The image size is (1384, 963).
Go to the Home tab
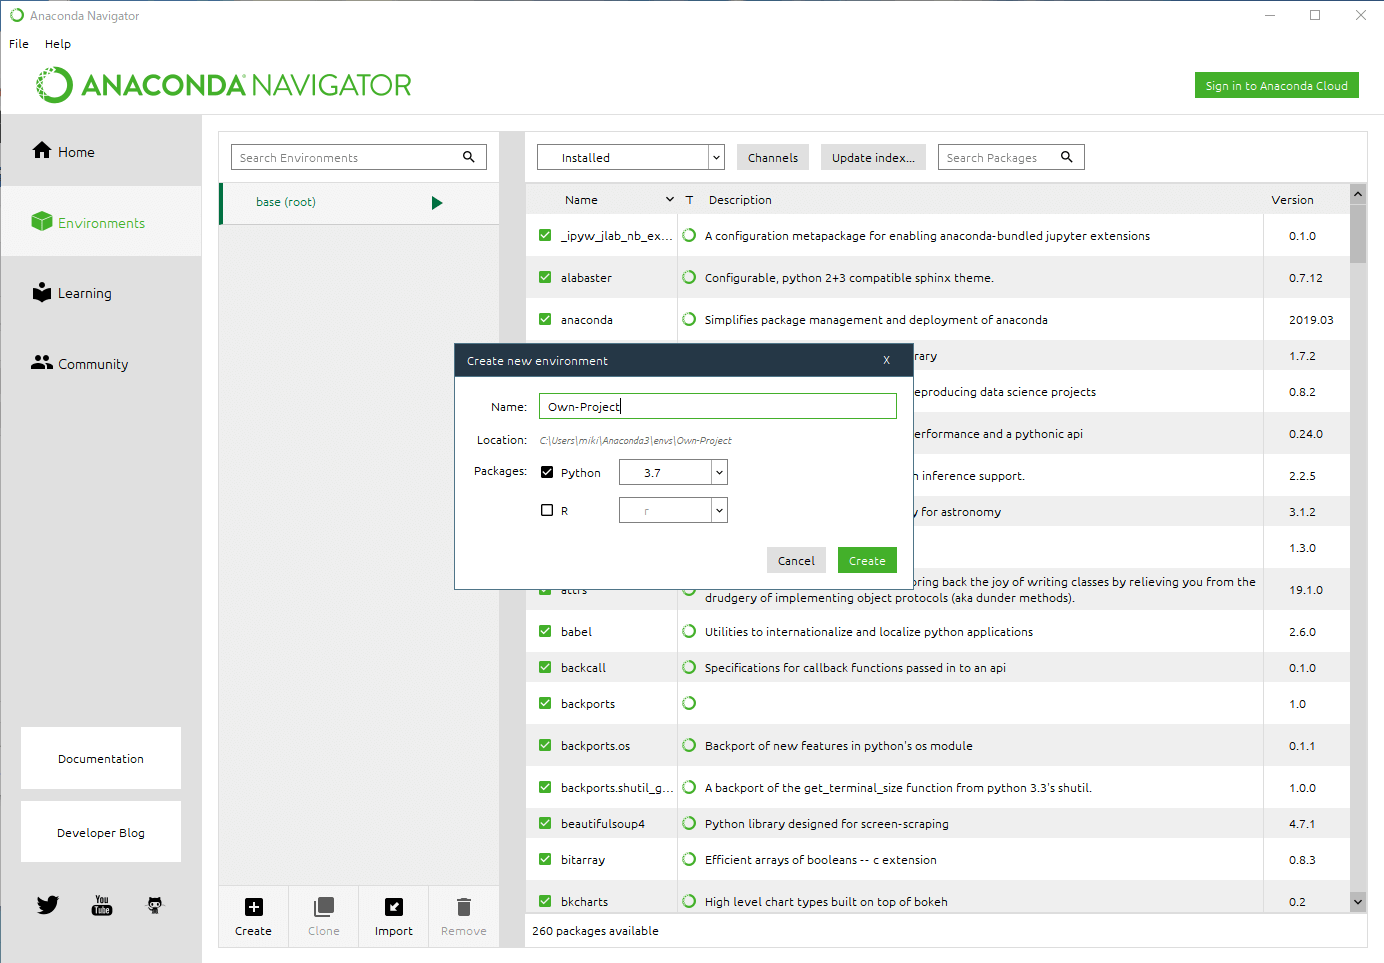point(100,151)
